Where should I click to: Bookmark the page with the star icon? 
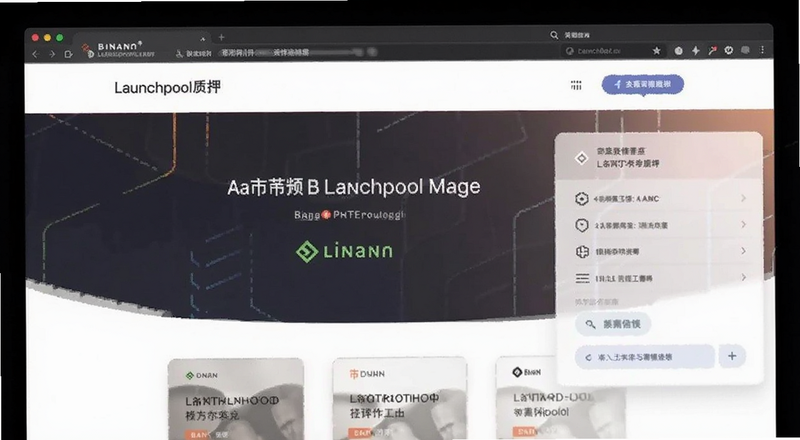657,51
